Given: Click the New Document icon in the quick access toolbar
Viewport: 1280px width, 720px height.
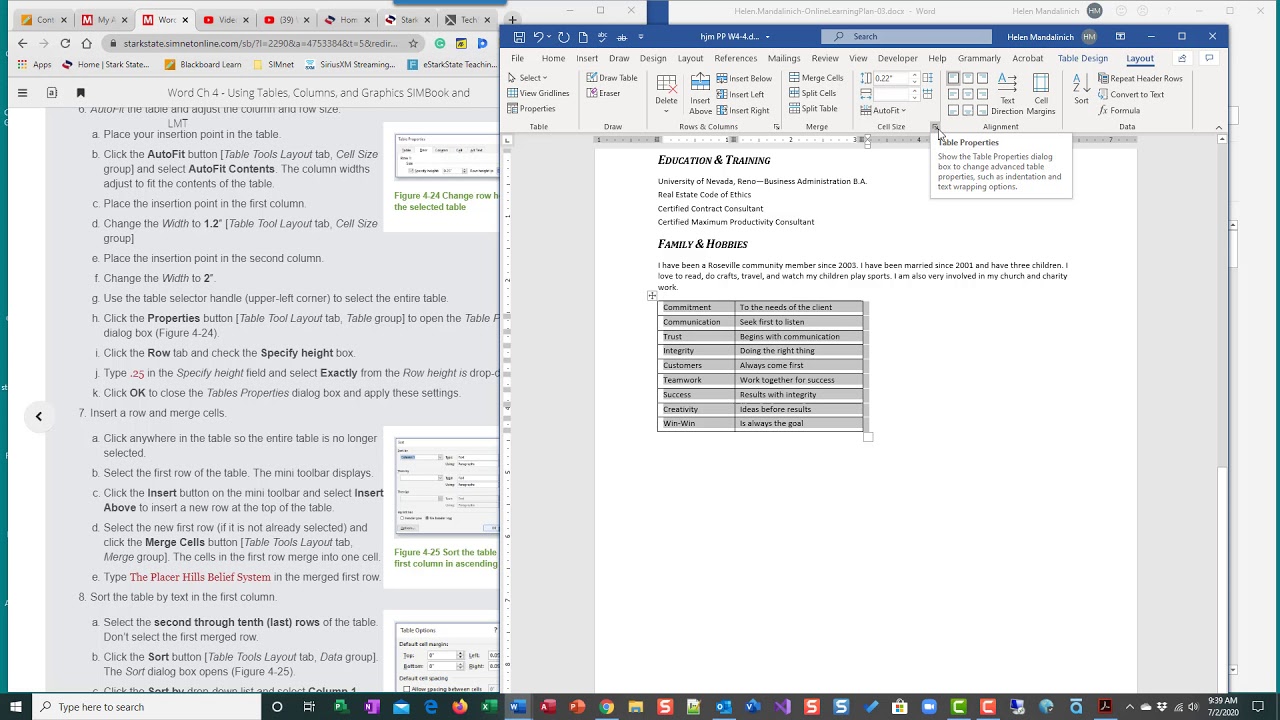Looking at the screenshot, I should coord(583,37).
